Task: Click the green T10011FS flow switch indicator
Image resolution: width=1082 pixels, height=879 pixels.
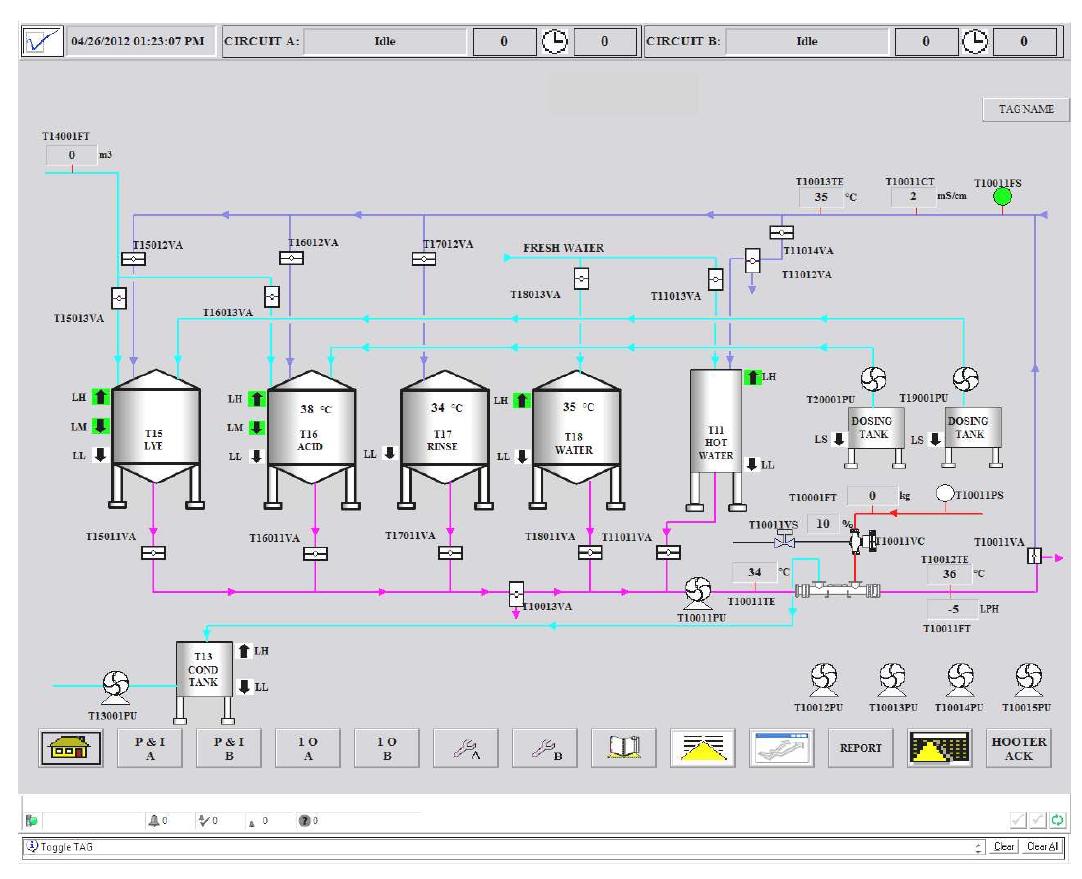Action: coord(1002,197)
